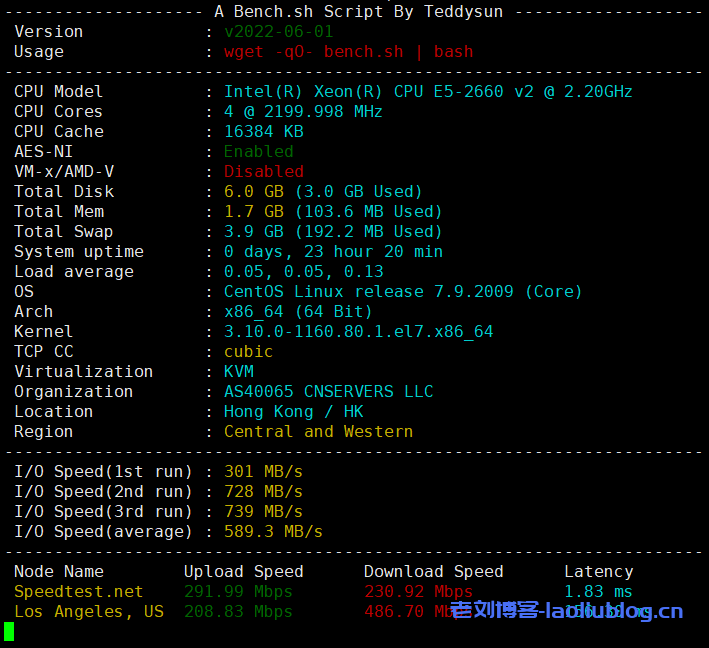This screenshot has height=648, width=709.
Task: Click the TCP CC value 'cubic'
Action: 249,351
